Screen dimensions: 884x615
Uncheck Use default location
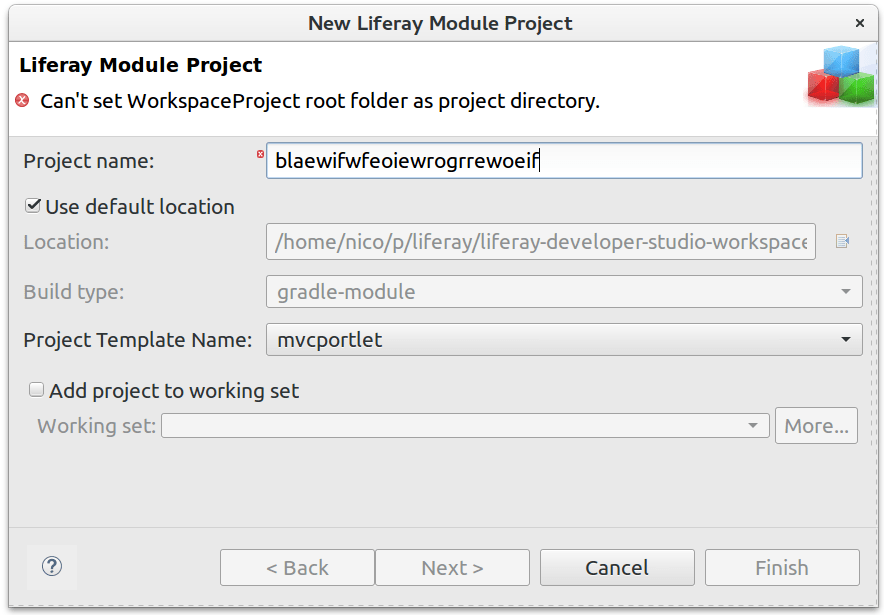pyautogui.click(x=32, y=207)
